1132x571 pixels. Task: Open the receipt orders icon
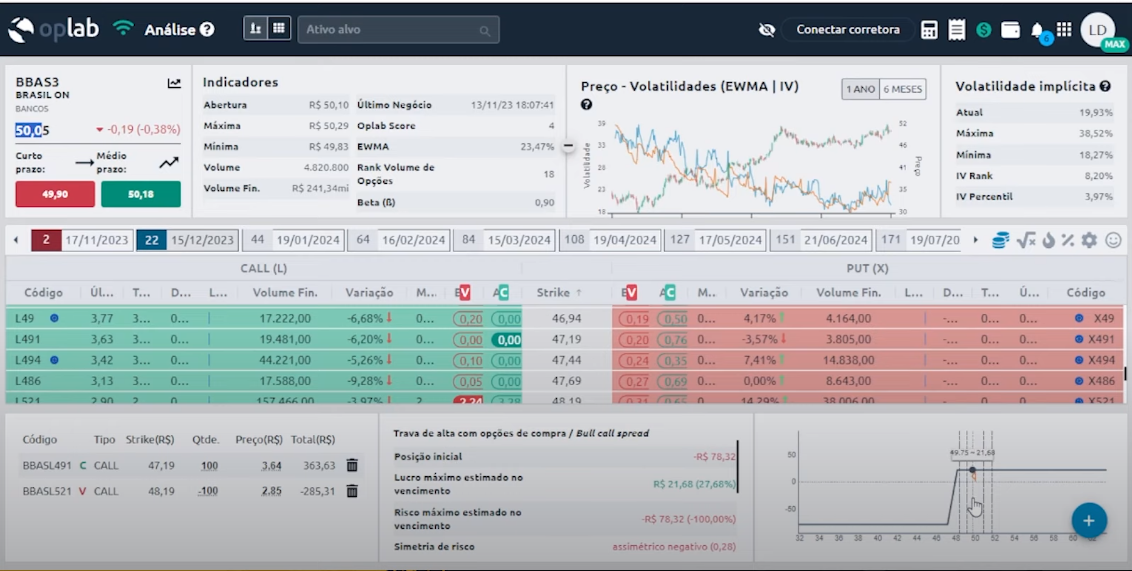pyautogui.click(x=957, y=30)
